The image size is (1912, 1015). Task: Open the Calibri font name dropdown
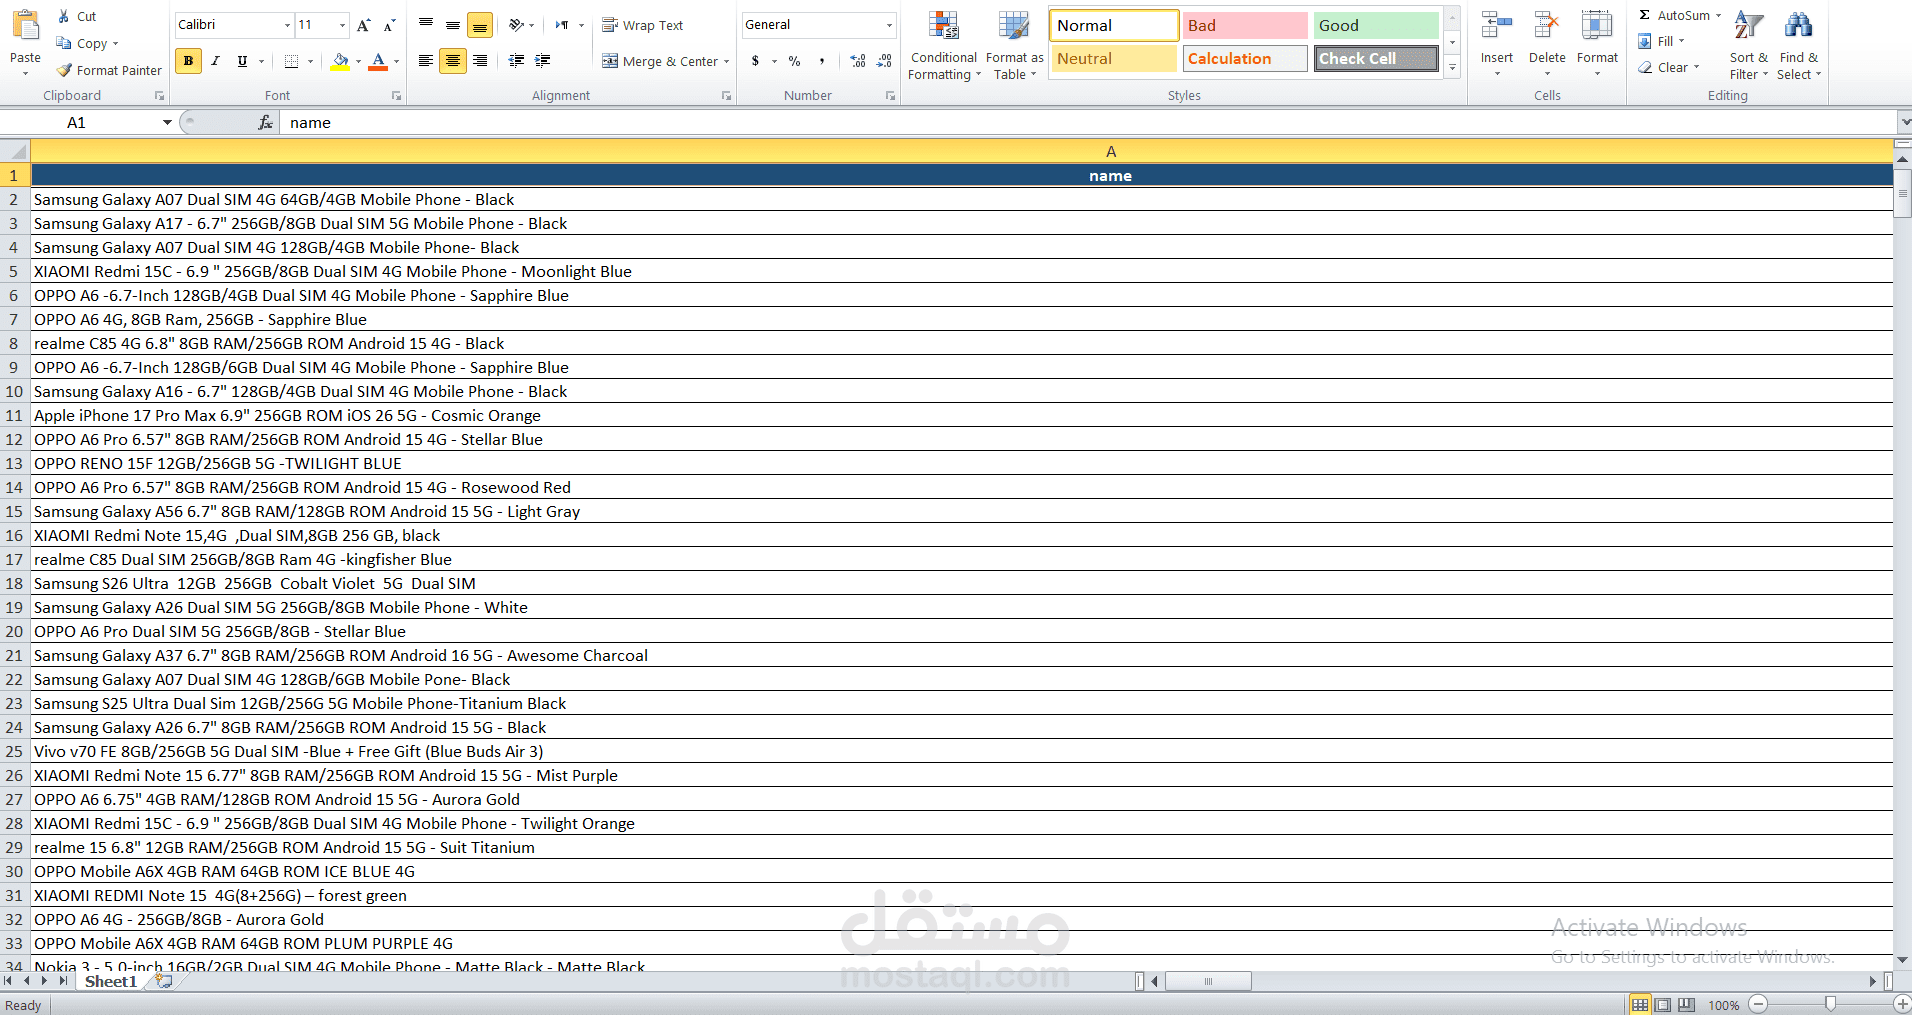pyautogui.click(x=287, y=25)
